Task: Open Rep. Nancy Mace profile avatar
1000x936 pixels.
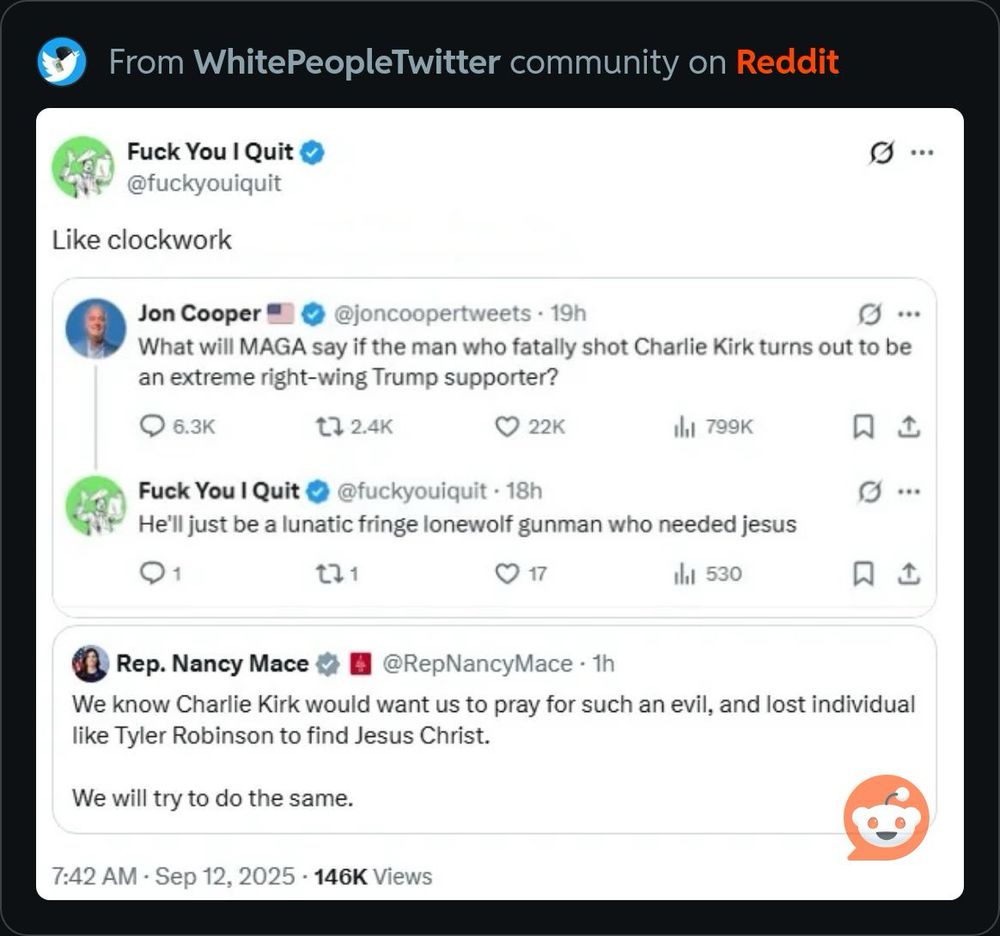Action: click(91, 664)
